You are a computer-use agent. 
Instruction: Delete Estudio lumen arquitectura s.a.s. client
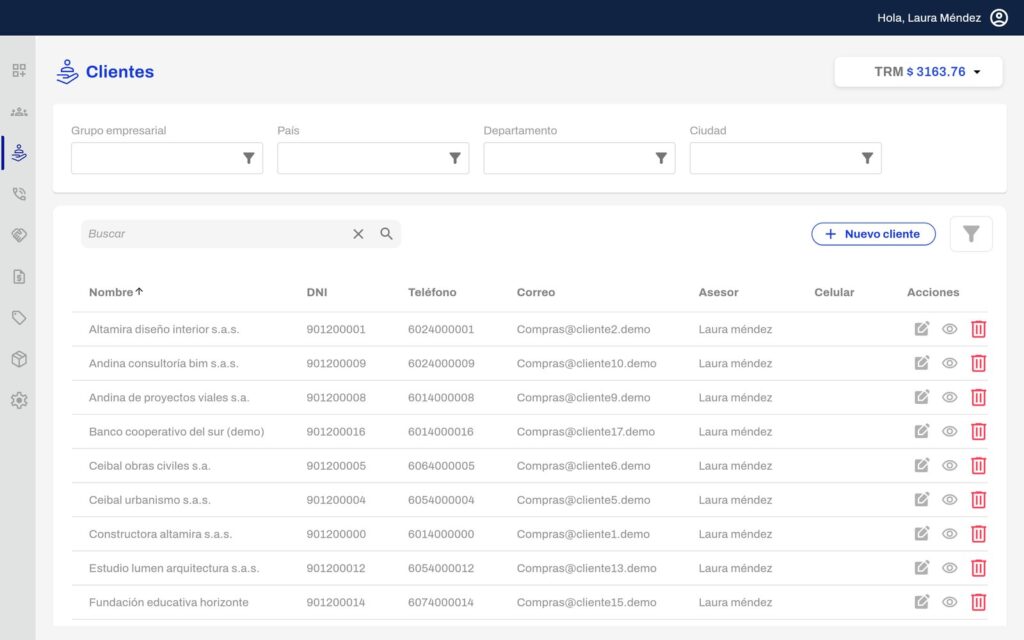[x=978, y=568]
